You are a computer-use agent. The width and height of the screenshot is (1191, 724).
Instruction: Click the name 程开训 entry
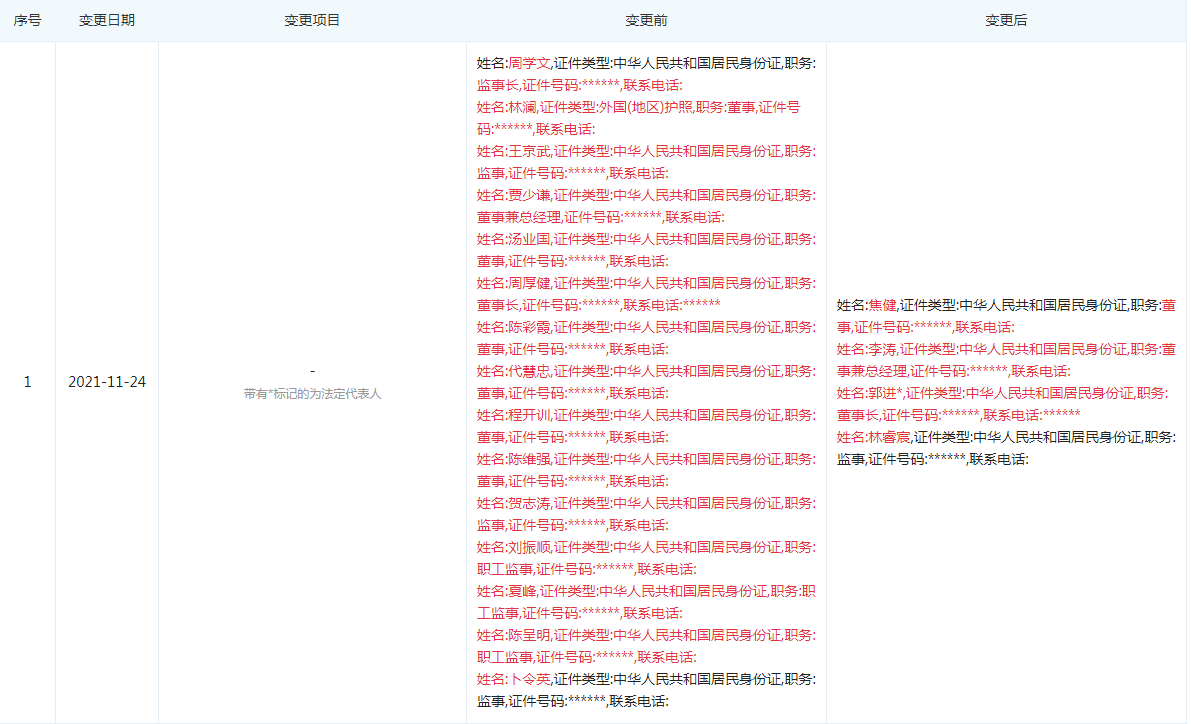click(x=529, y=416)
